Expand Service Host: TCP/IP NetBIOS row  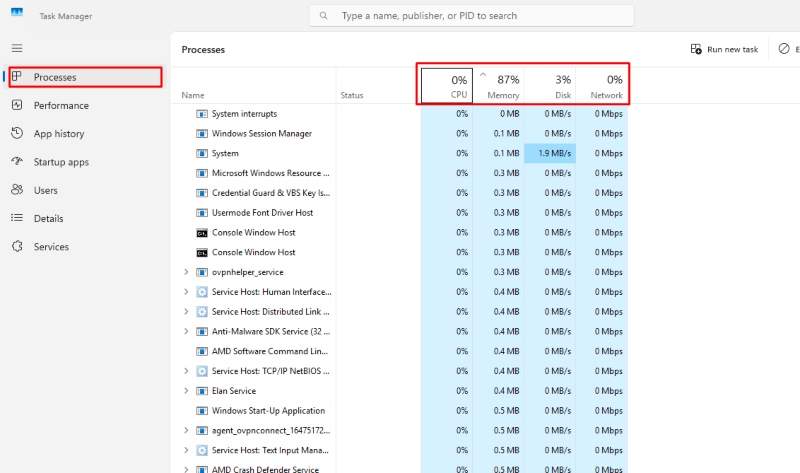coord(186,371)
